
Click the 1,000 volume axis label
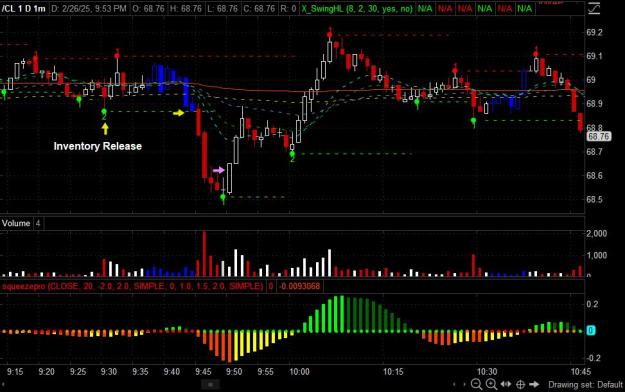[597, 256]
